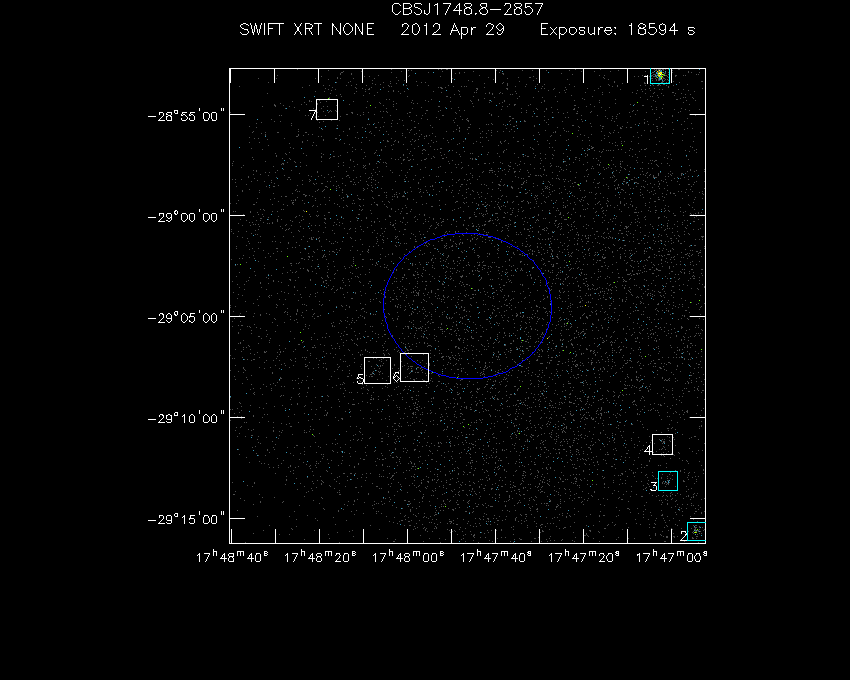Click declination label -29°10'00"
The height and width of the screenshot is (680, 850).
(x=186, y=419)
